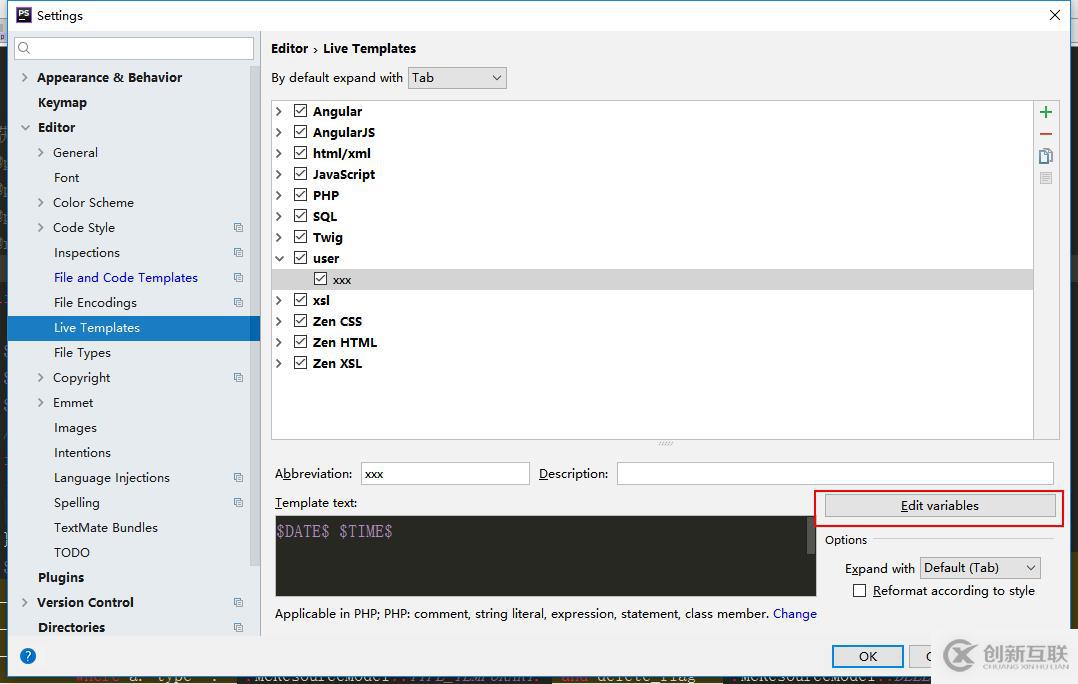Click the project-level icon beside Inspections

[238, 253]
